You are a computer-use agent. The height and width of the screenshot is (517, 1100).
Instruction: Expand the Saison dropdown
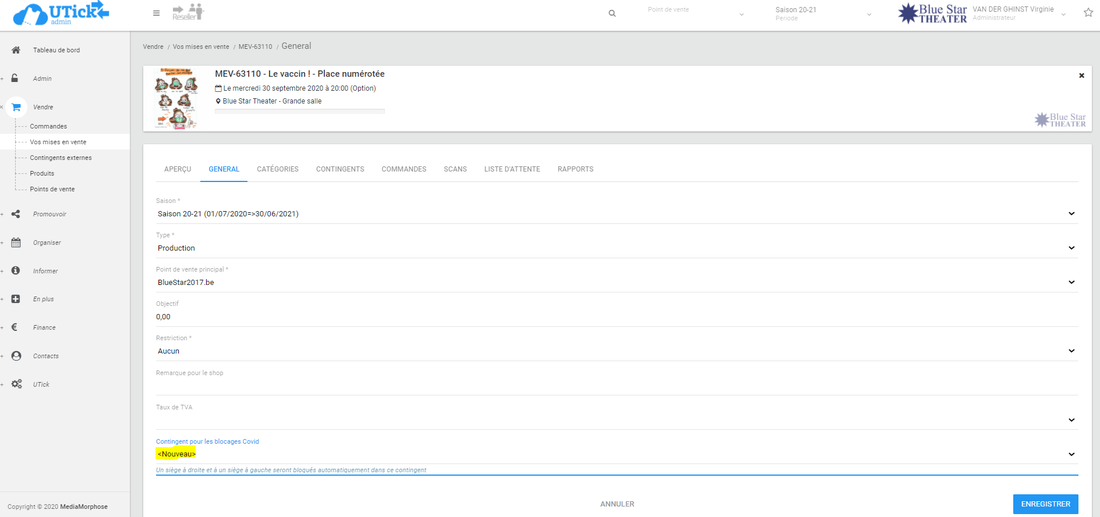pos(1071,213)
